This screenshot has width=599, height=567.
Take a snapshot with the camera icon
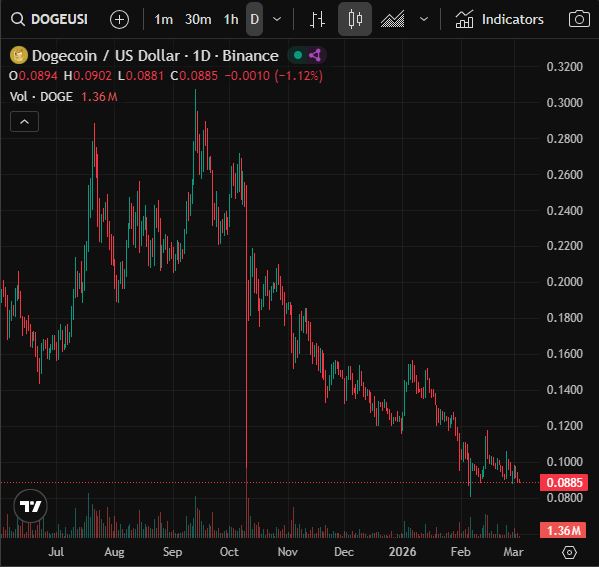coord(579,19)
